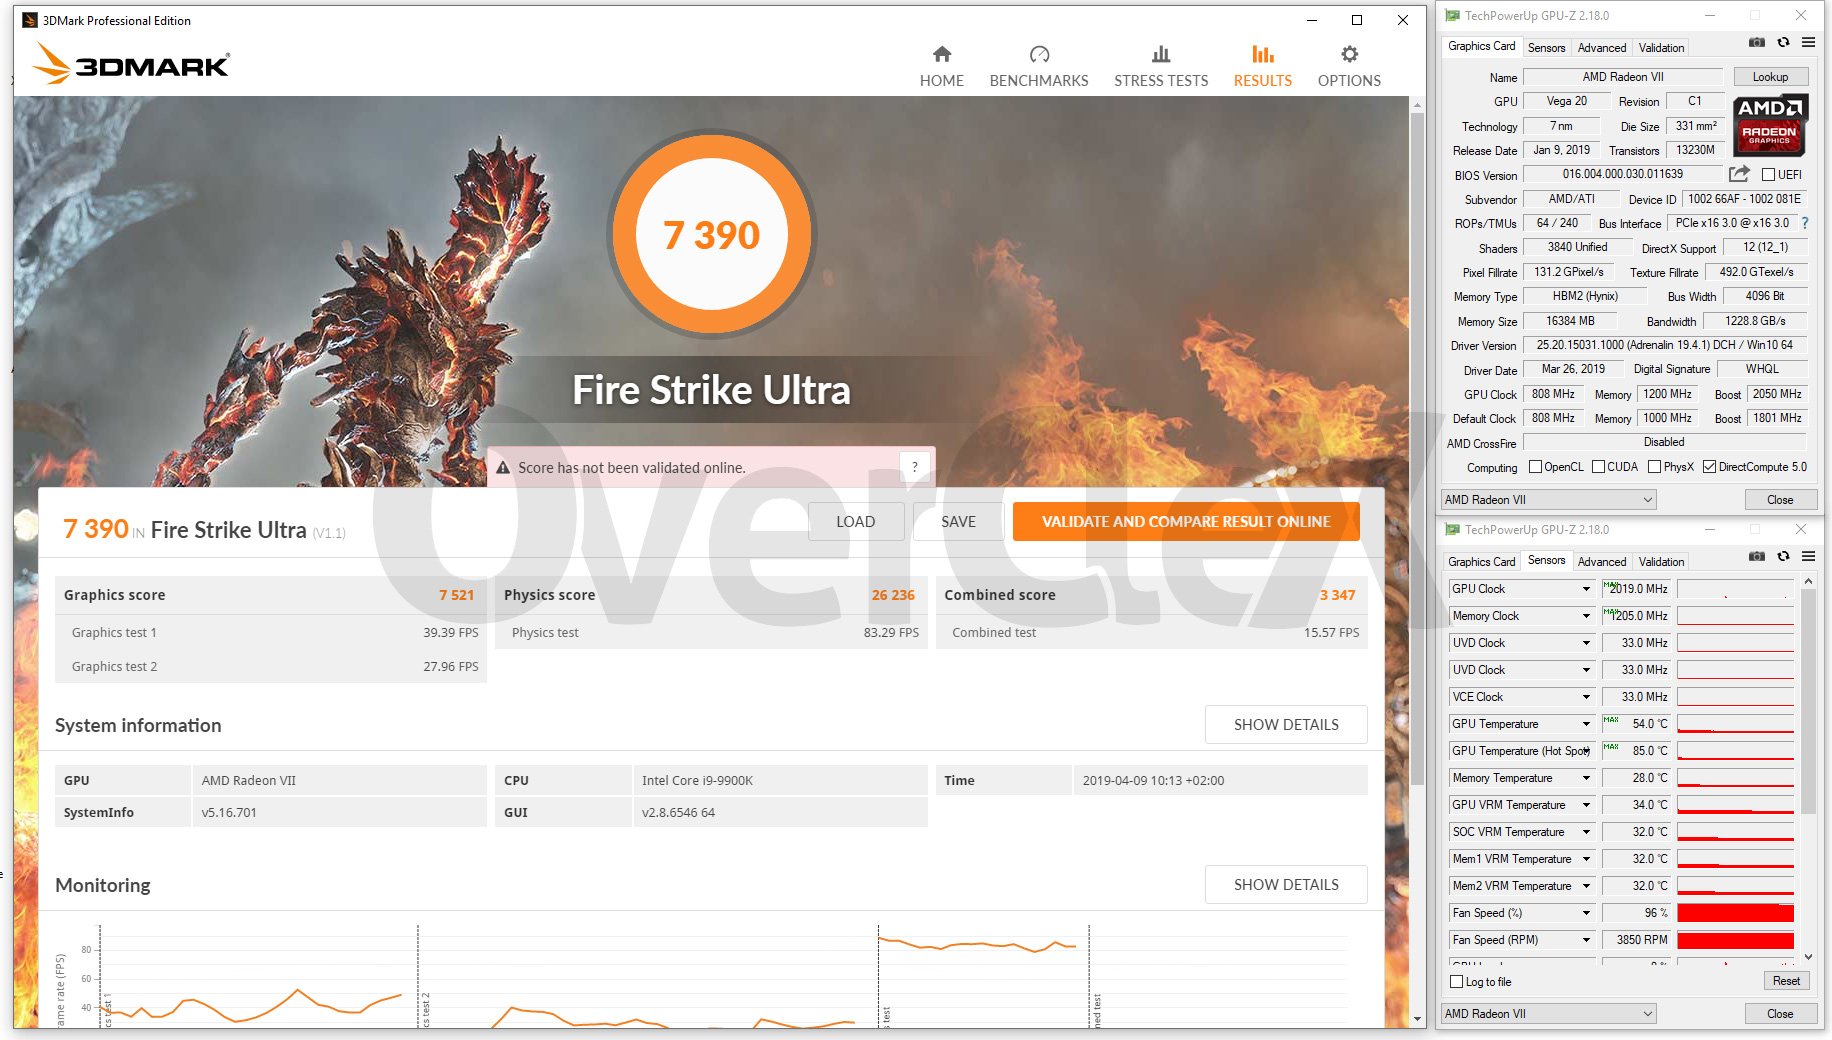The image size is (1832, 1040).
Task: Open the GPU Temperature sensor dropdown
Action: pos(1586,724)
